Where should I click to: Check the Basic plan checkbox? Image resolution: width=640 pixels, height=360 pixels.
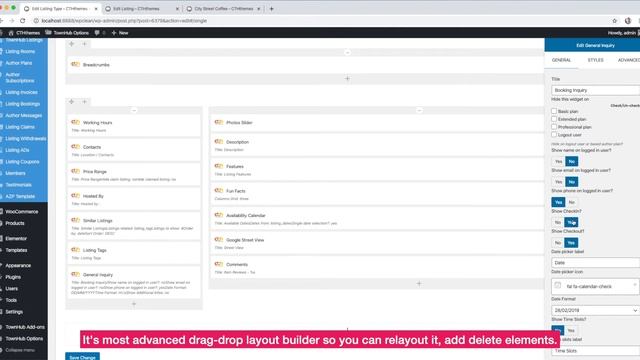click(x=554, y=111)
